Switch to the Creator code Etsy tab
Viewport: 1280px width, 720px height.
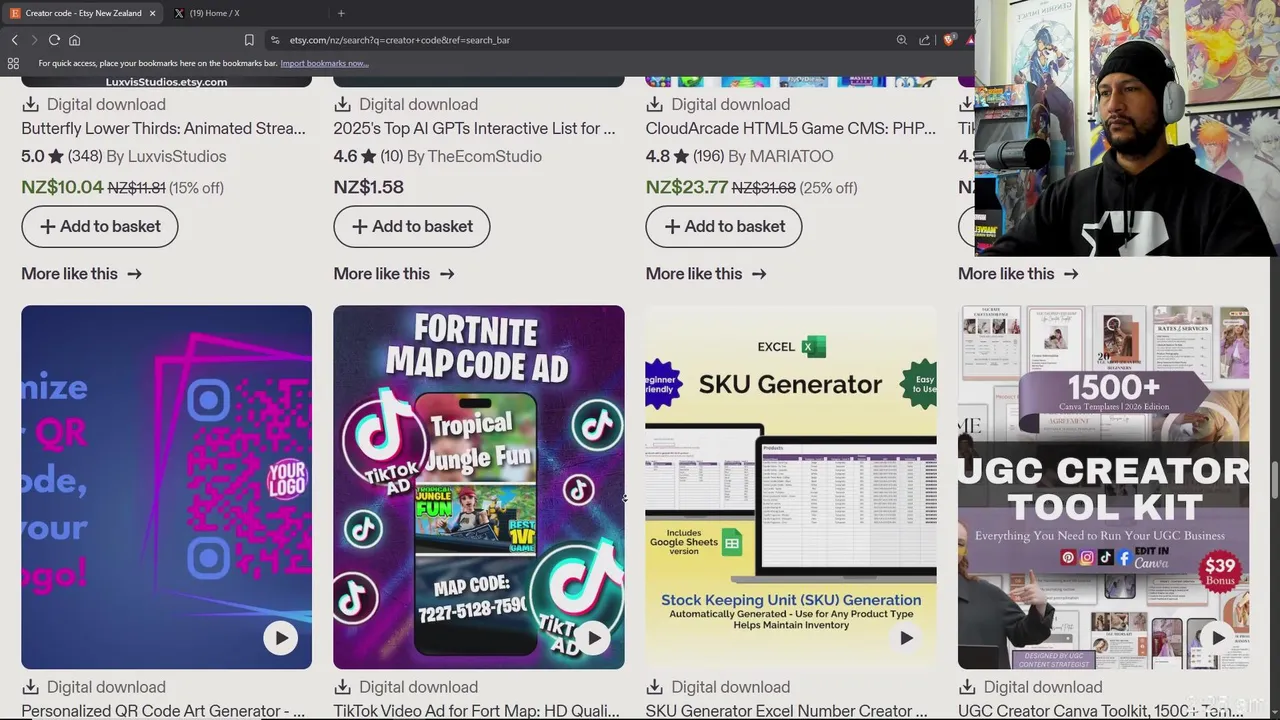[82, 13]
